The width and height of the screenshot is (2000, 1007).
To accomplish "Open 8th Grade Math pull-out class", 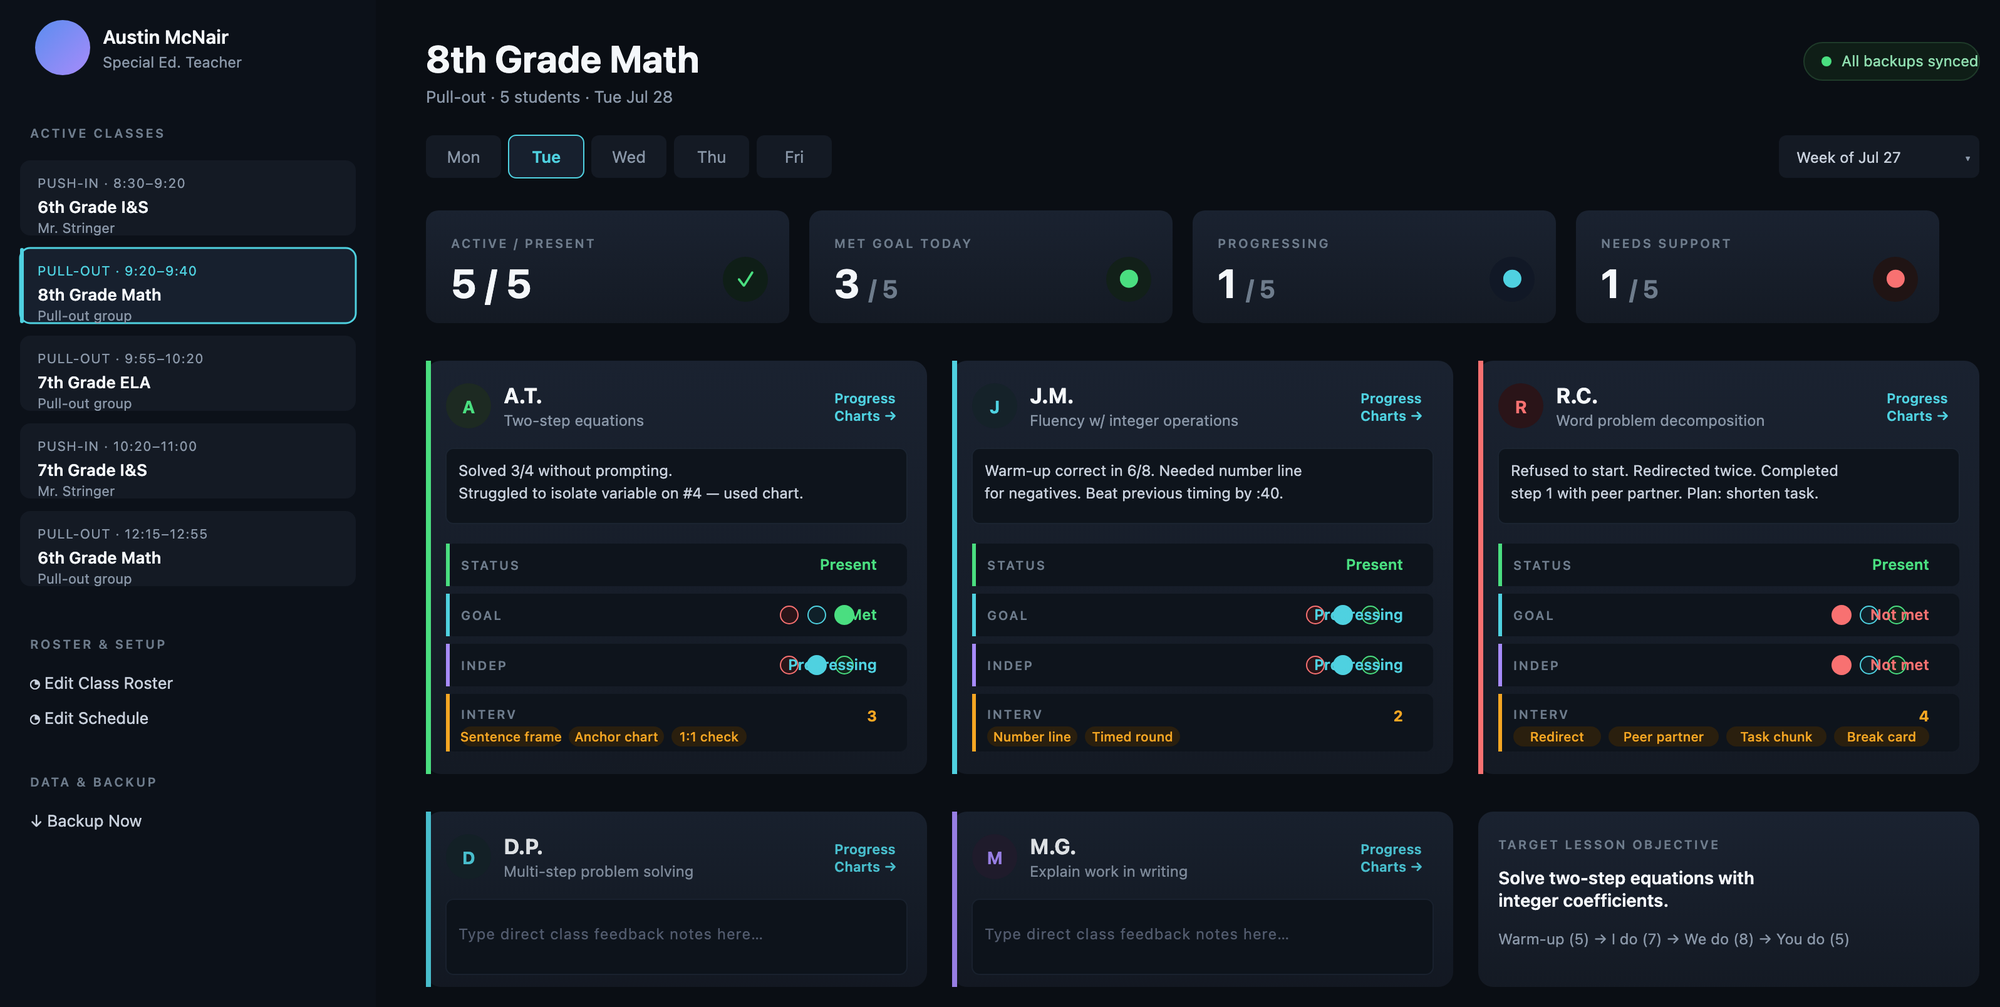I will (188, 286).
